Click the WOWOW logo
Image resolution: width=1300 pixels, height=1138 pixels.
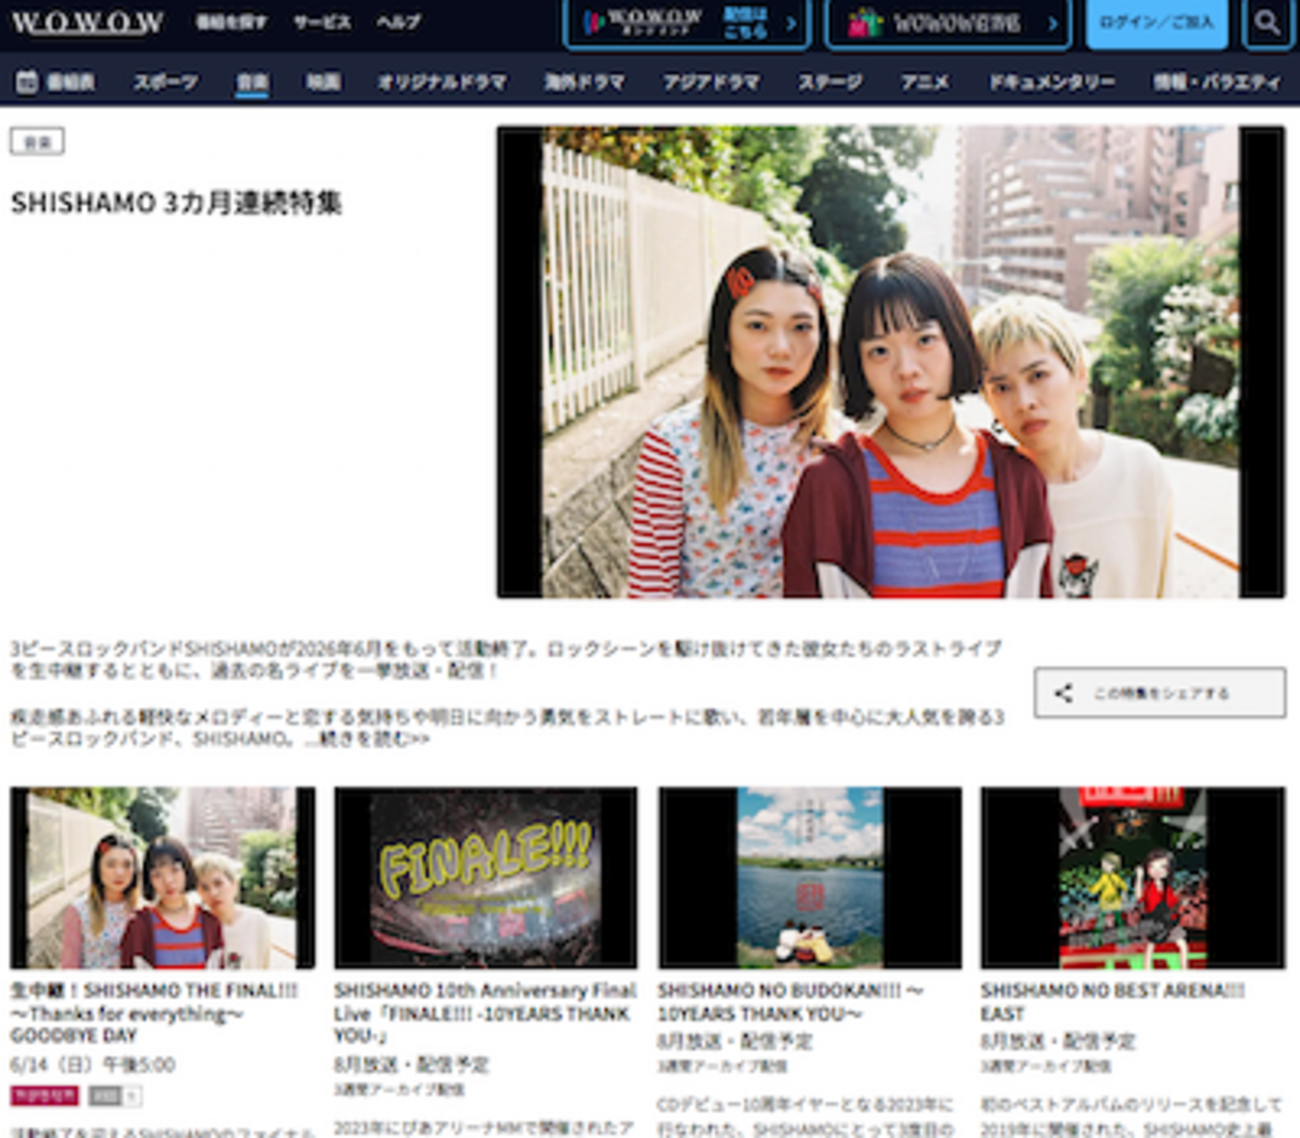(x=87, y=22)
